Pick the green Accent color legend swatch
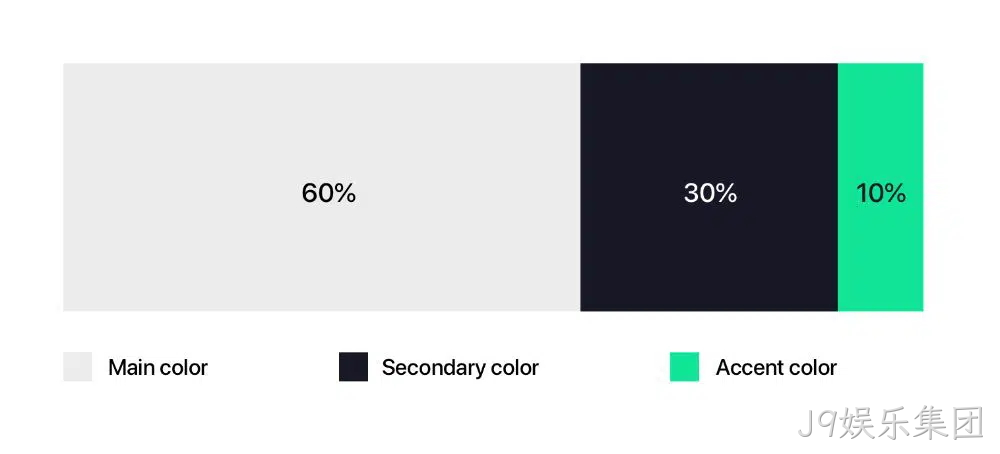Image resolution: width=1000 pixels, height=454 pixels. tap(684, 367)
